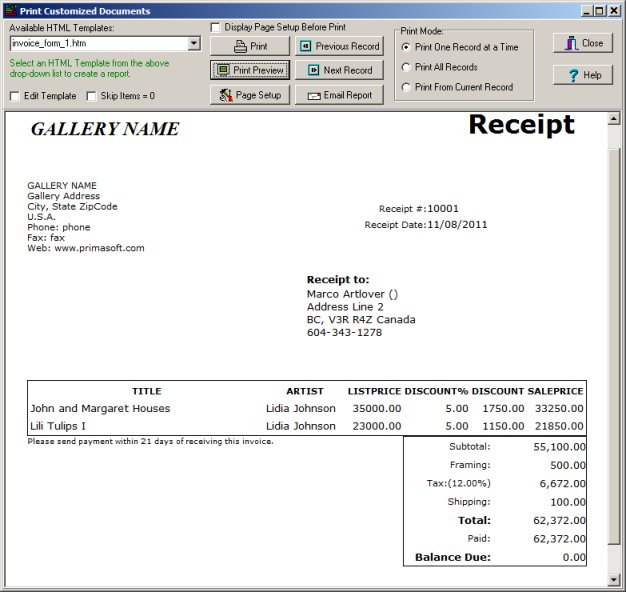Click 'Marco Artlover ()' recipient name
The width and height of the screenshot is (626, 592).
click(352, 294)
